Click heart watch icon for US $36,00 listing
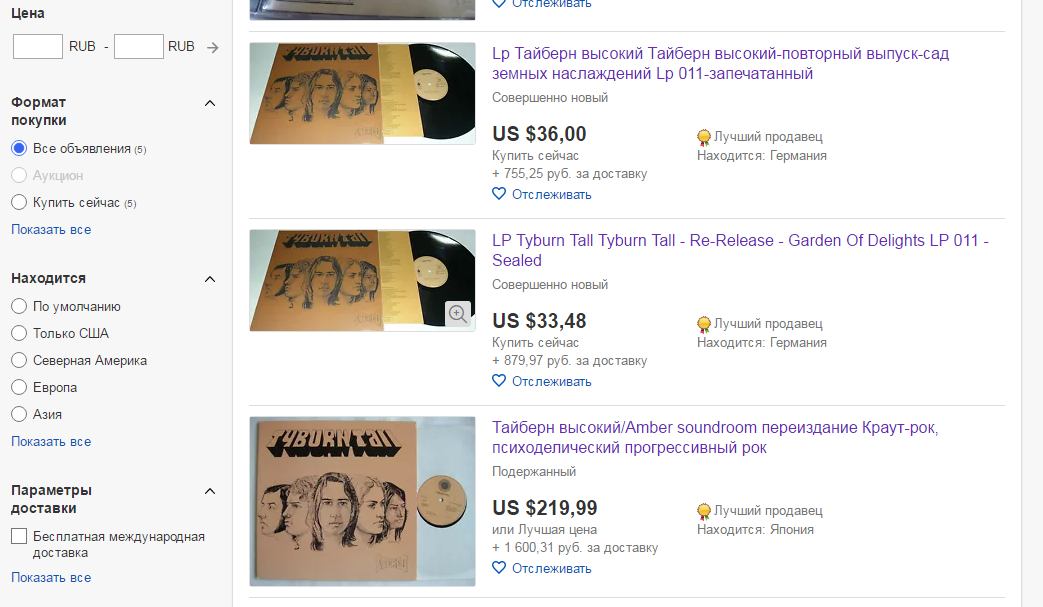This screenshot has height=607, width=1043. [499, 193]
